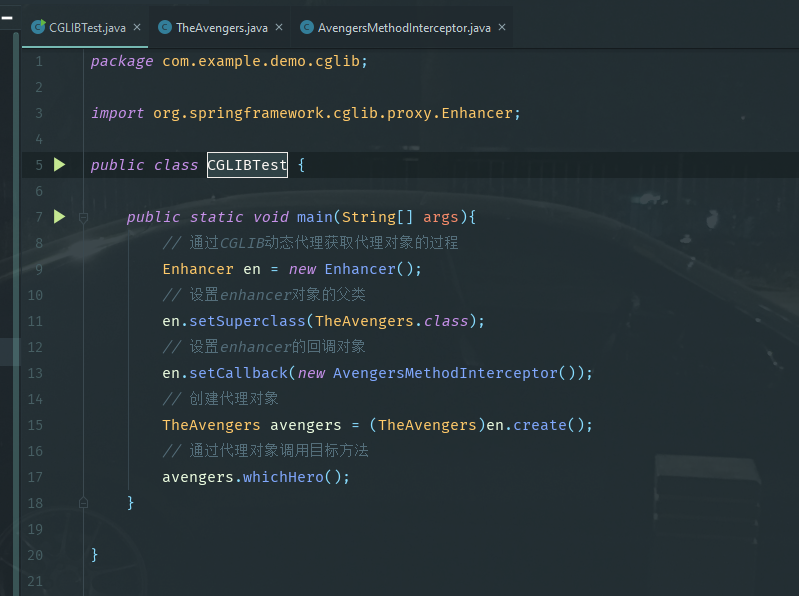The height and width of the screenshot is (596, 799).
Task: Open the TheAvengers.java tab
Action: (x=222, y=28)
